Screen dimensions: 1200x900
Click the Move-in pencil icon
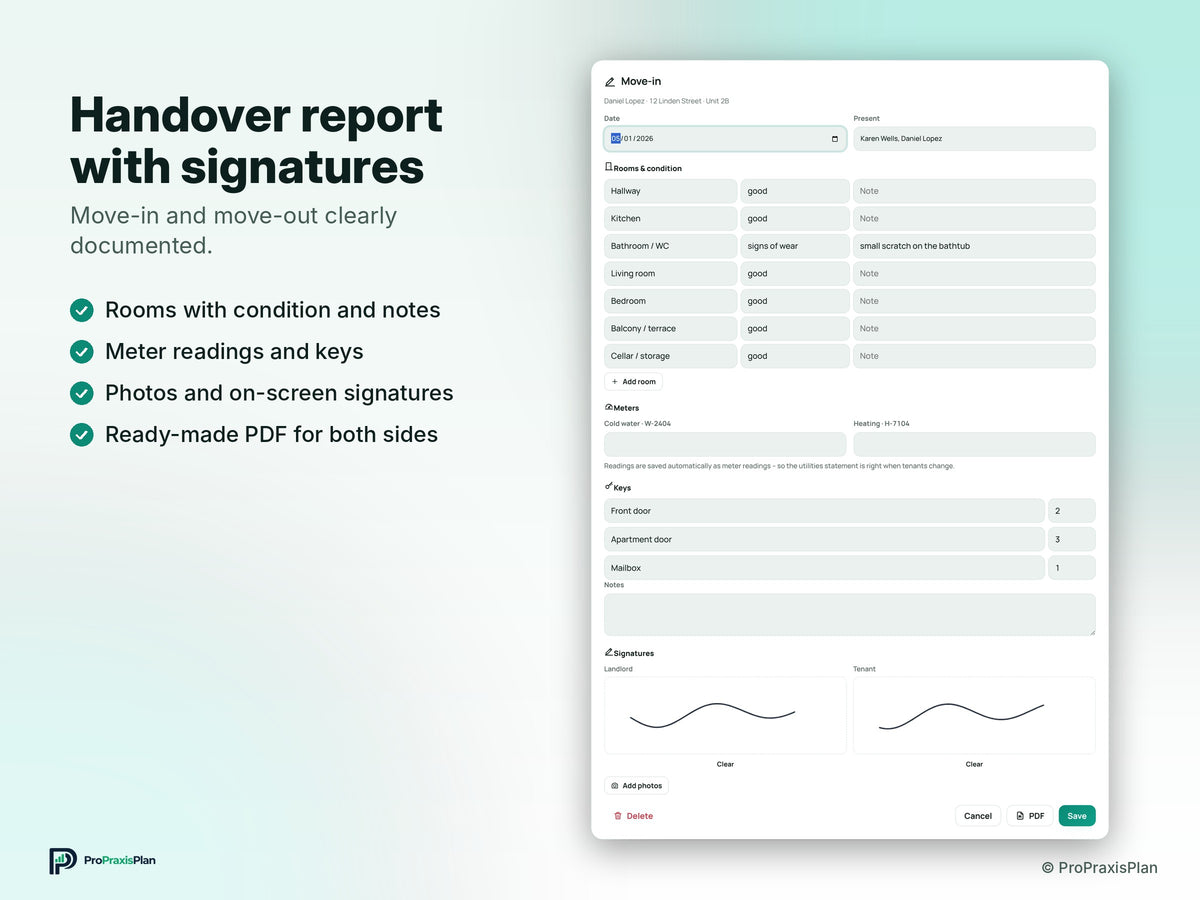click(x=610, y=82)
